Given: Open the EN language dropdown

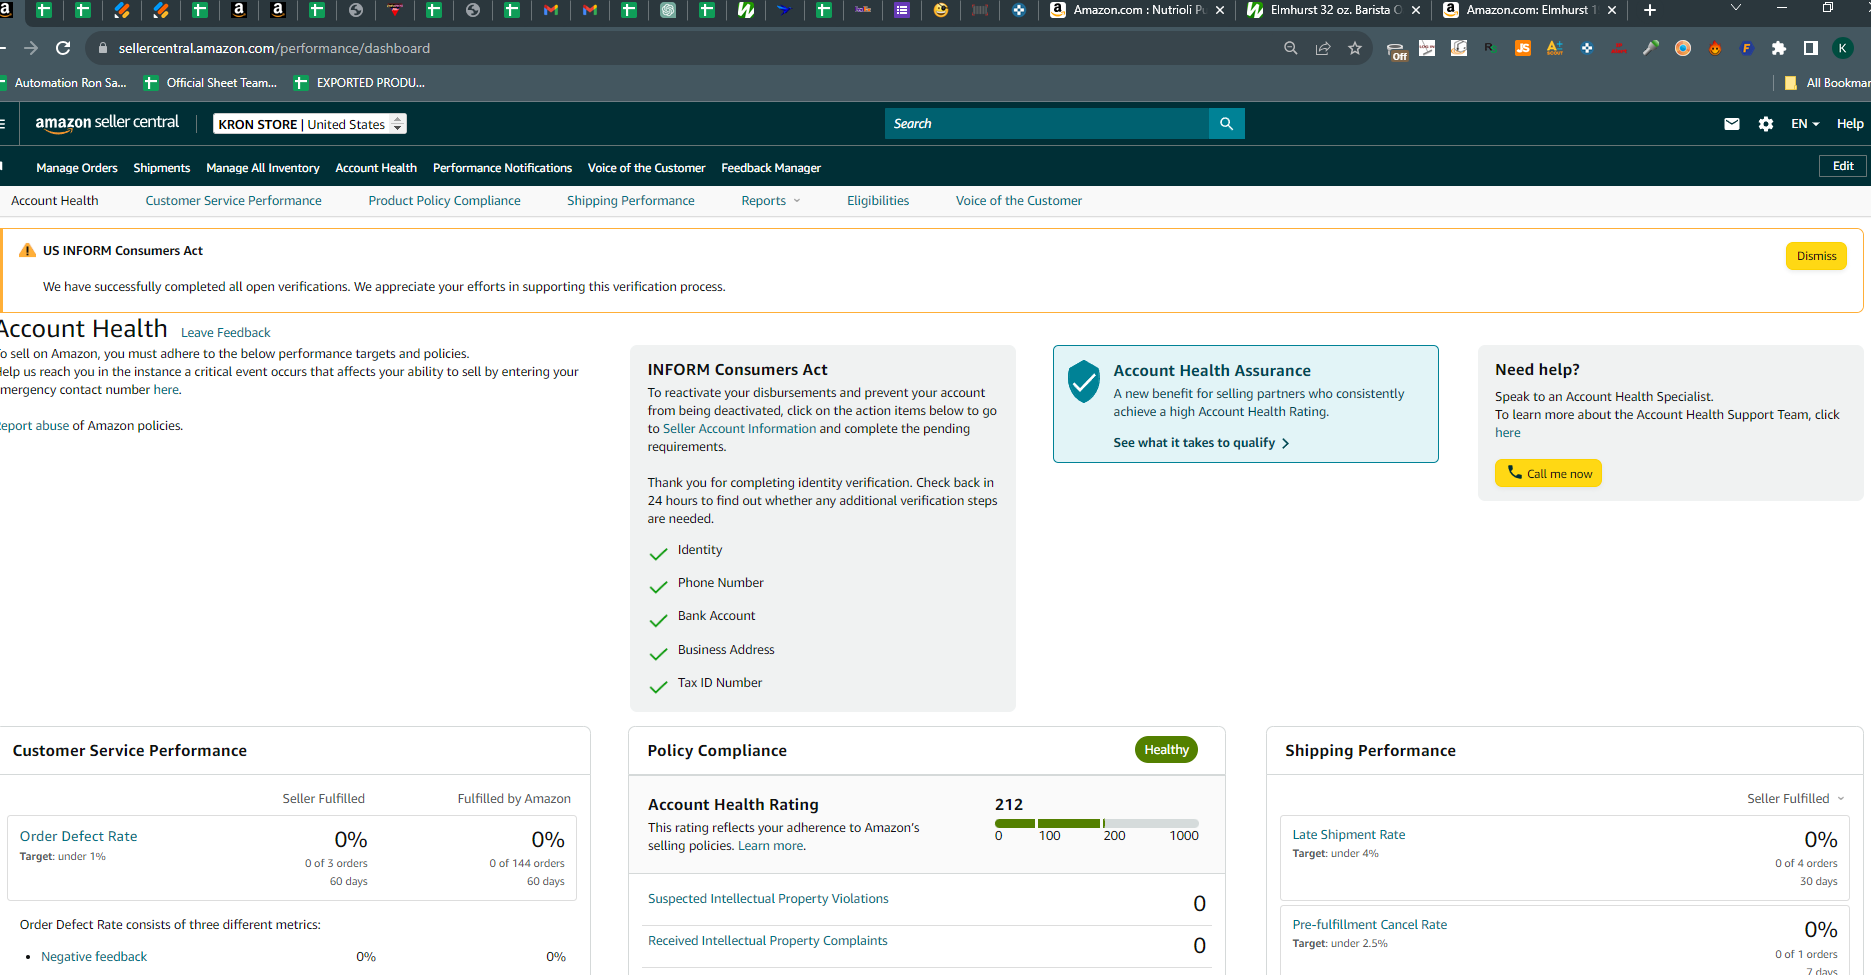Looking at the screenshot, I should pos(1805,124).
